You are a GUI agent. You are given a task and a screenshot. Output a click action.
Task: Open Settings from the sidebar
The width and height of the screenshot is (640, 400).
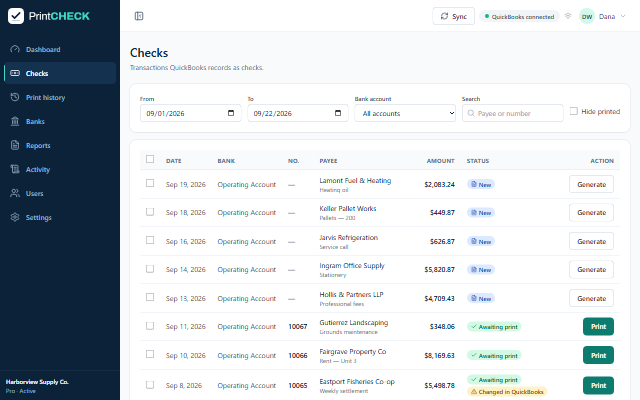(x=60, y=217)
